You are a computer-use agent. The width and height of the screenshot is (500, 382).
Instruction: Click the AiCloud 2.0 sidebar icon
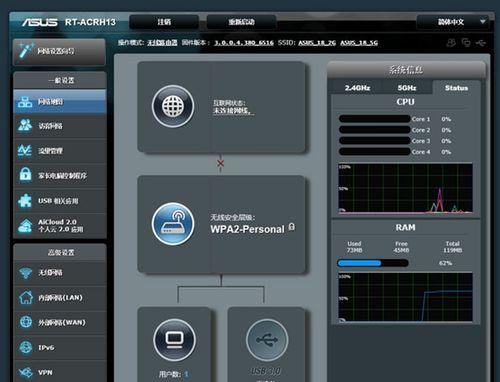point(25,225)
